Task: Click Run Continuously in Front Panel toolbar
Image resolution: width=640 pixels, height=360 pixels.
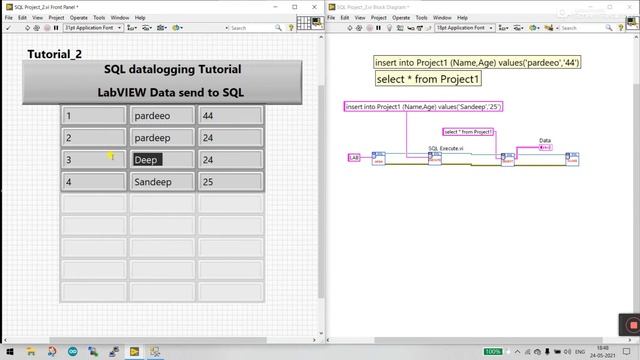Action: pyautogui.click(x=37, y=28)
